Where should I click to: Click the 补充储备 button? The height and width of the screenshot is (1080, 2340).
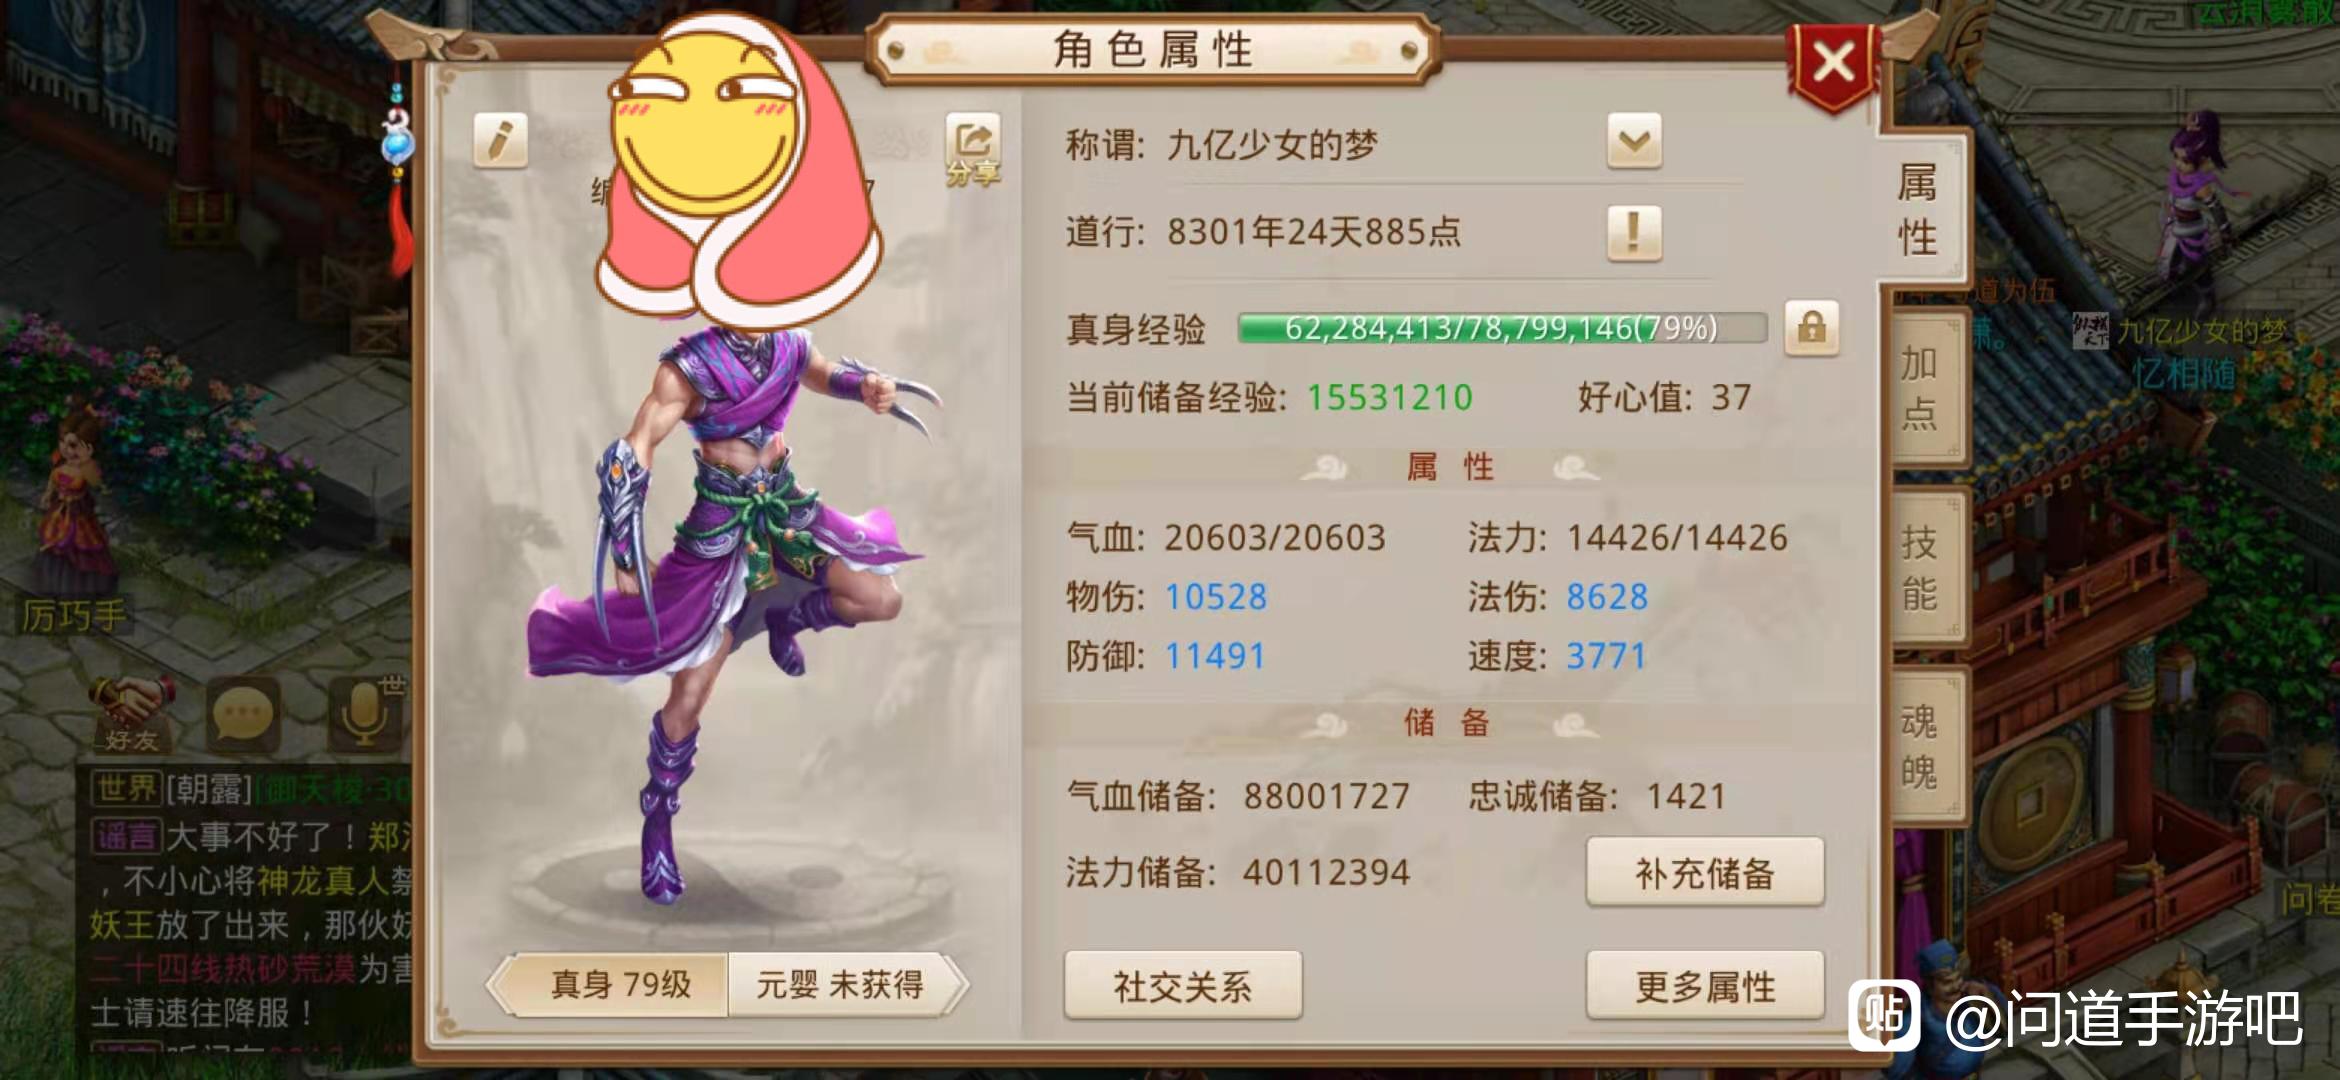point(1705,873)
